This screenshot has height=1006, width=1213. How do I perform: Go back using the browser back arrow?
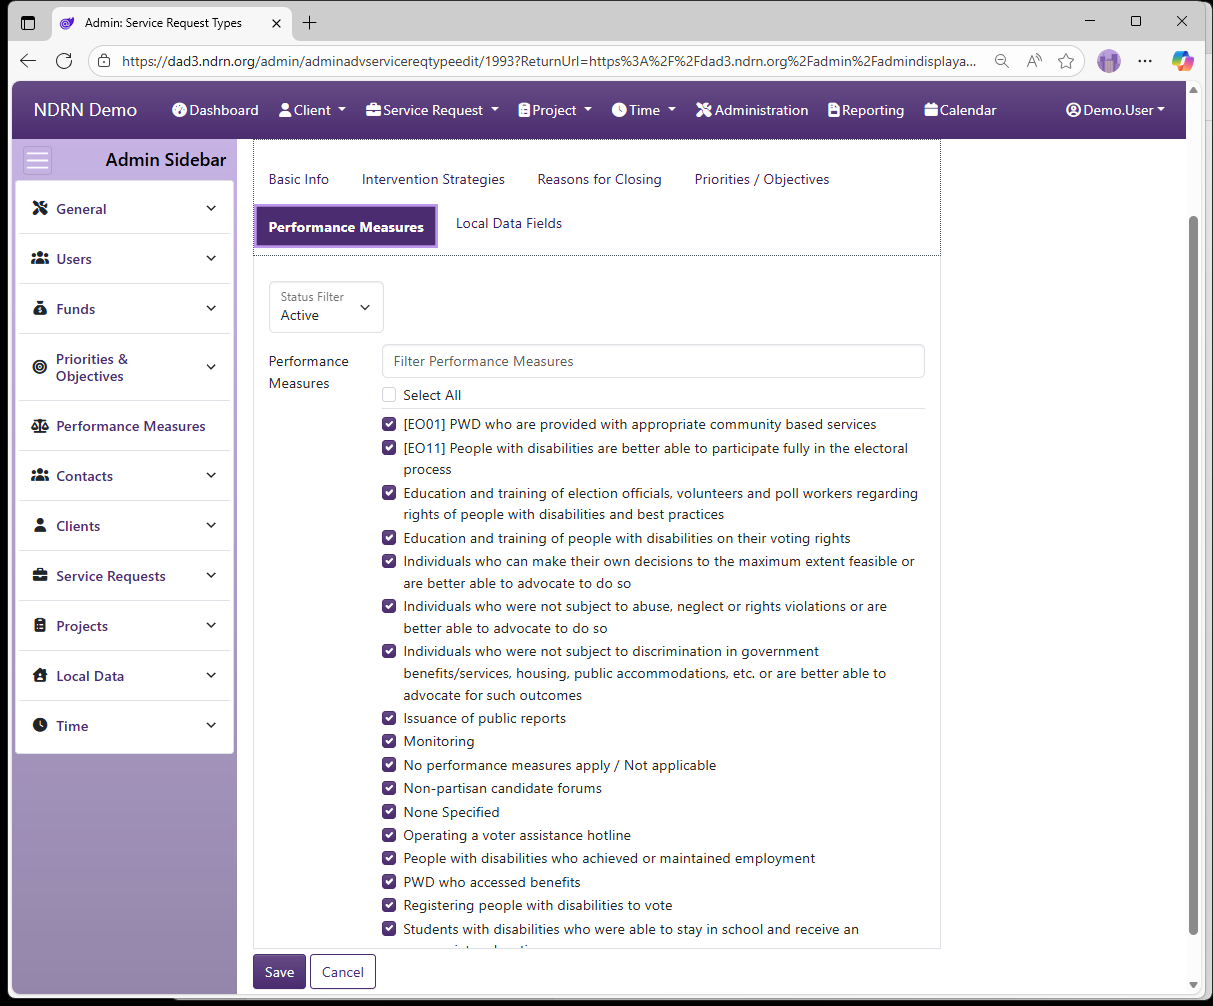[x=28, y=61]
